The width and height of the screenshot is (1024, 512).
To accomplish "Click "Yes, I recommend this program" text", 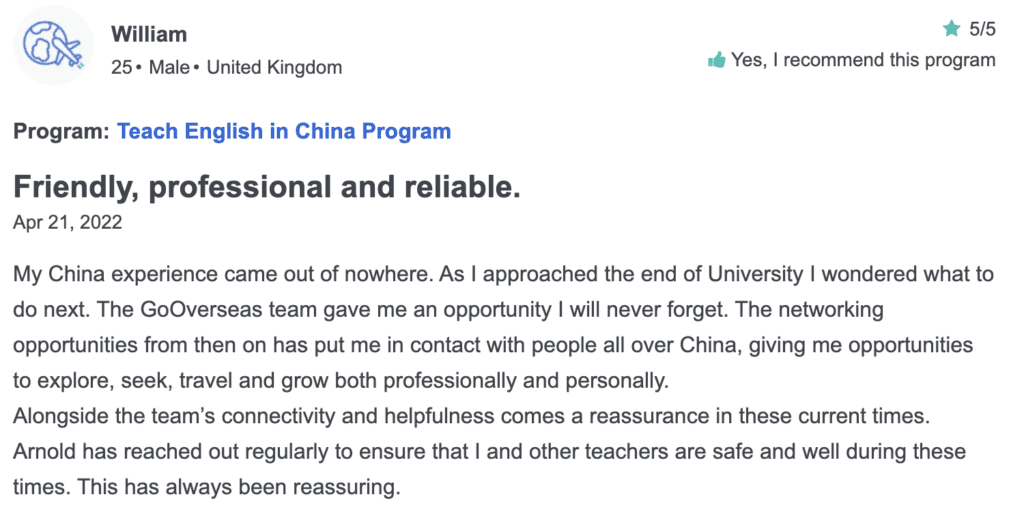I will coord(863,61).
